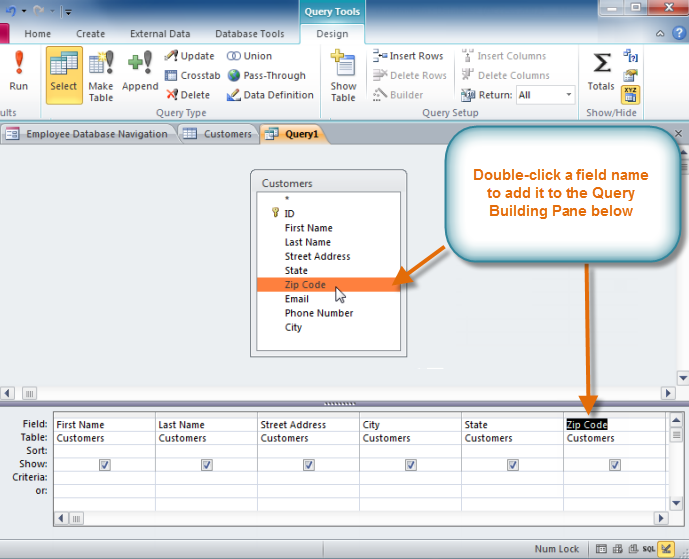
Task: Select the asterisk all-fields entry
Action: point(287,199)
